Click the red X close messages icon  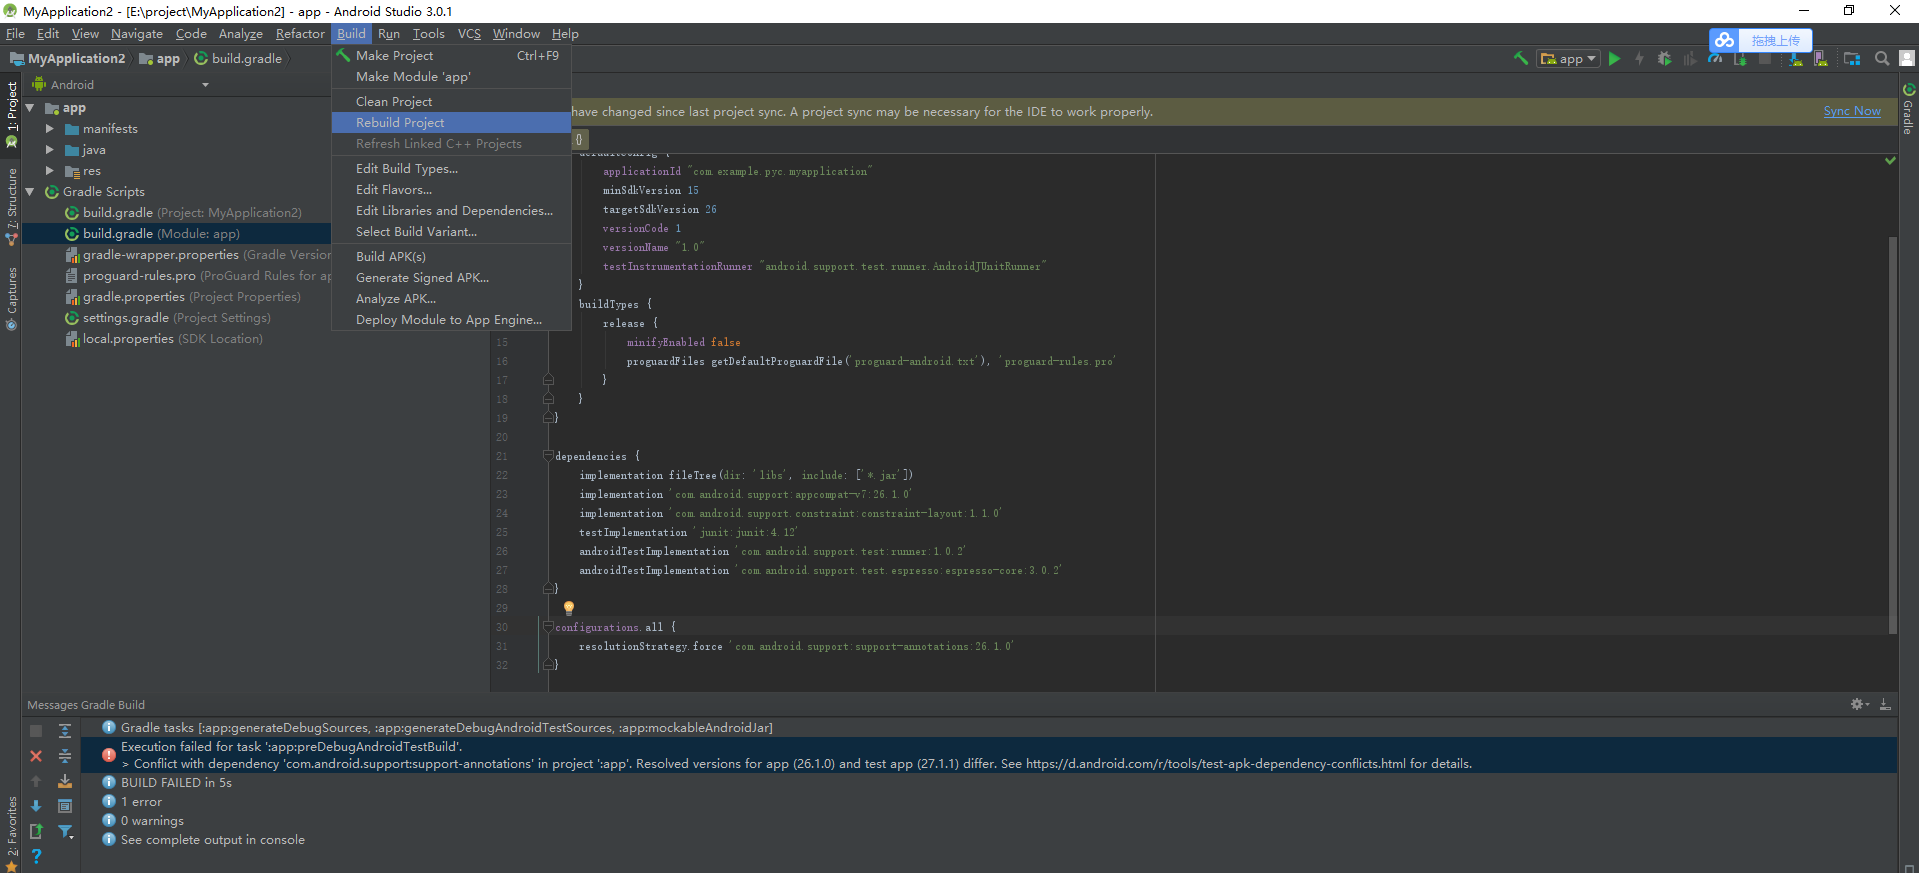pyautogui.click(x=36, y=756)
